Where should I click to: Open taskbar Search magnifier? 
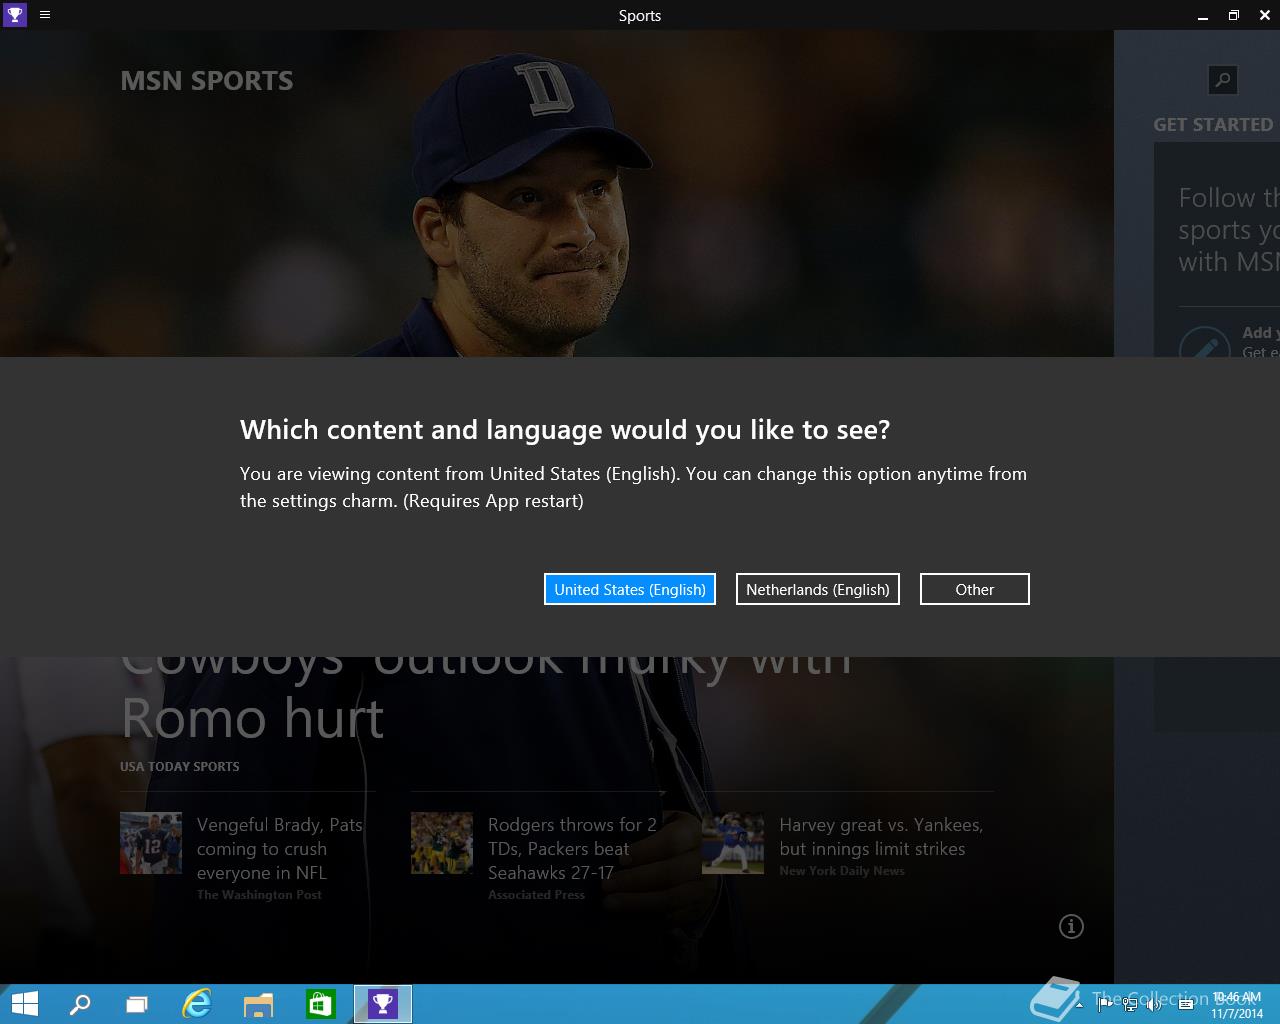(x=80, y=1004)
